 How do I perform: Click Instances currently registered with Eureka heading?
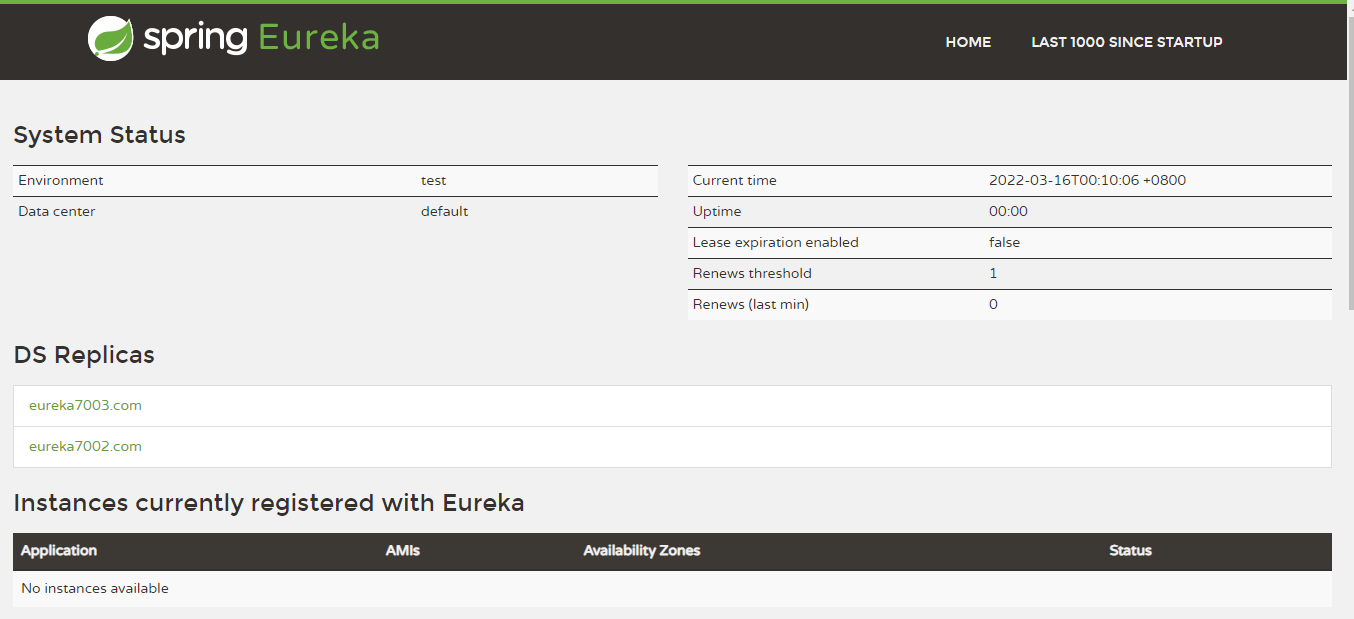click(269, 503)
